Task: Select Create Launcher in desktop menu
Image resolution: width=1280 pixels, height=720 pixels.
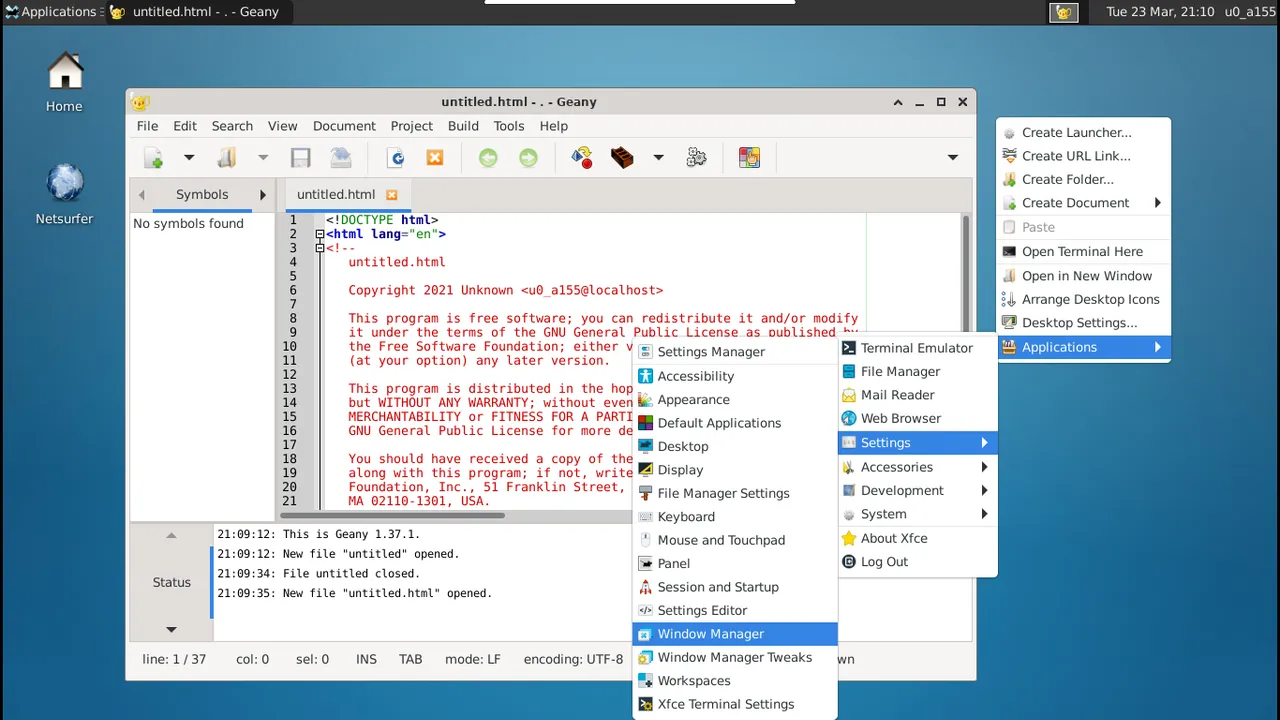Action: tap(1083, 132)
